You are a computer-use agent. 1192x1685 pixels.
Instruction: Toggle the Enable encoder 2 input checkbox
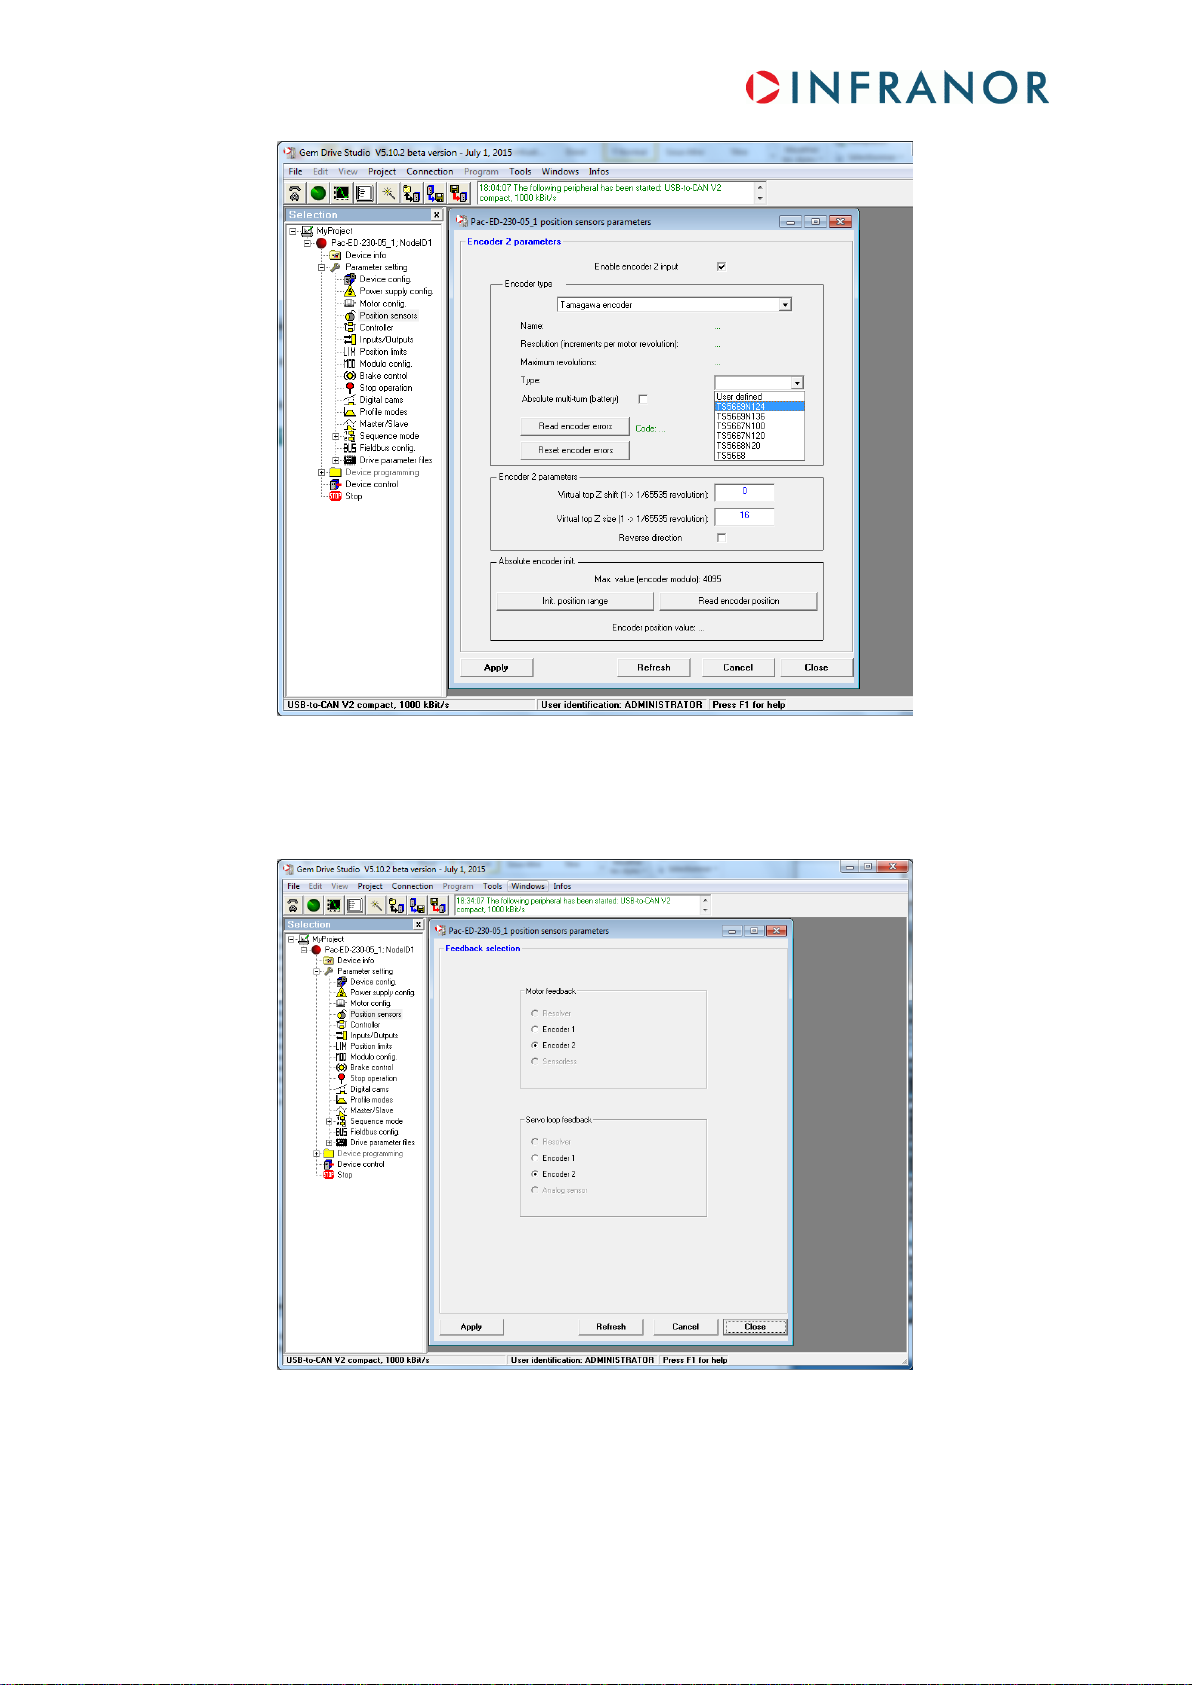(721, 266)
